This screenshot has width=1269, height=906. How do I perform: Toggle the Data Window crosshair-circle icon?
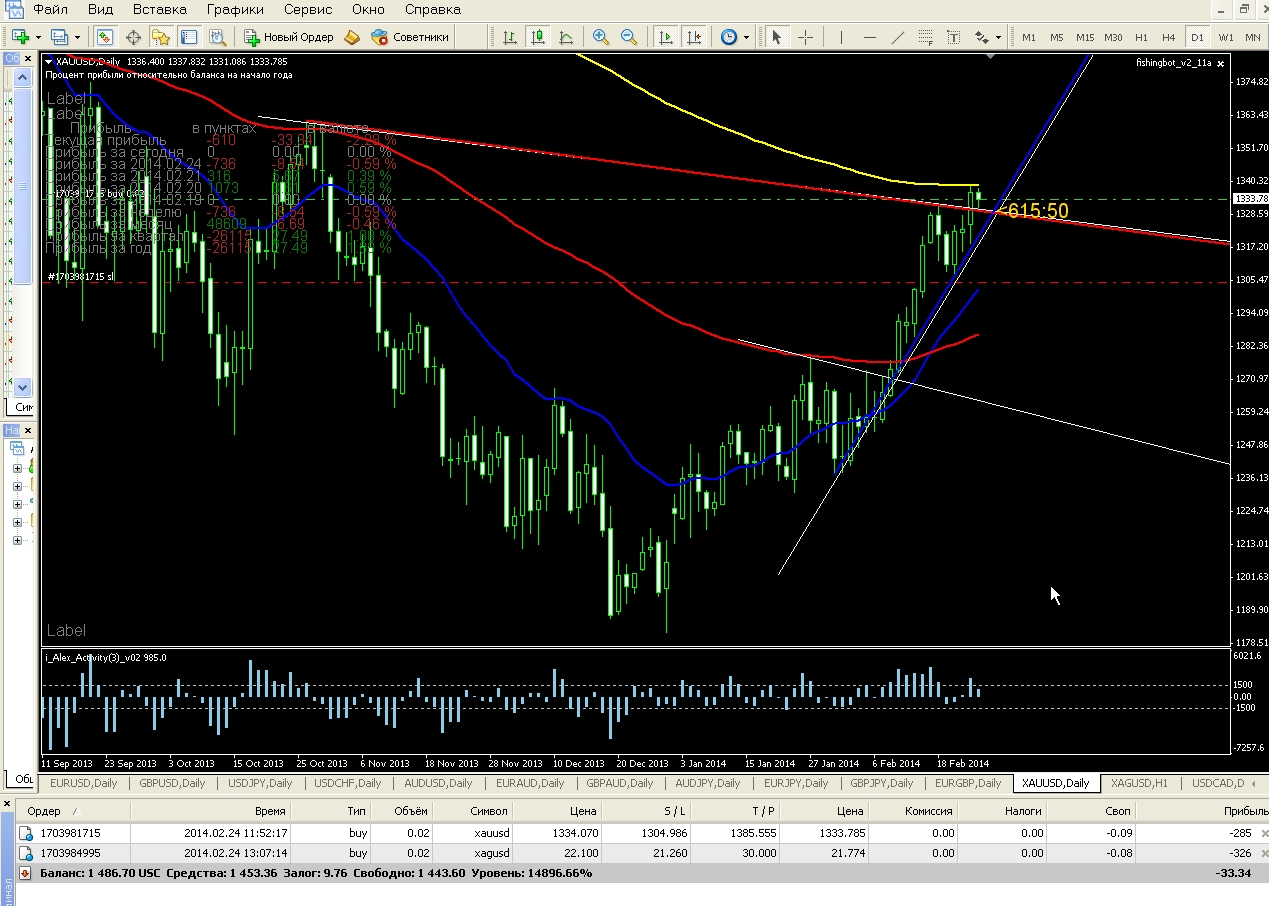133,37
